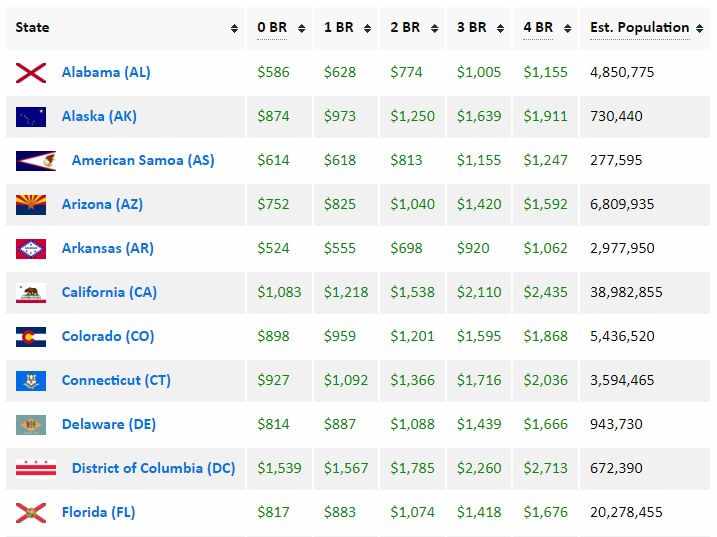Click the American Samoa flag icon
This screenshot has height=537, width=717.
coord(35,160)
